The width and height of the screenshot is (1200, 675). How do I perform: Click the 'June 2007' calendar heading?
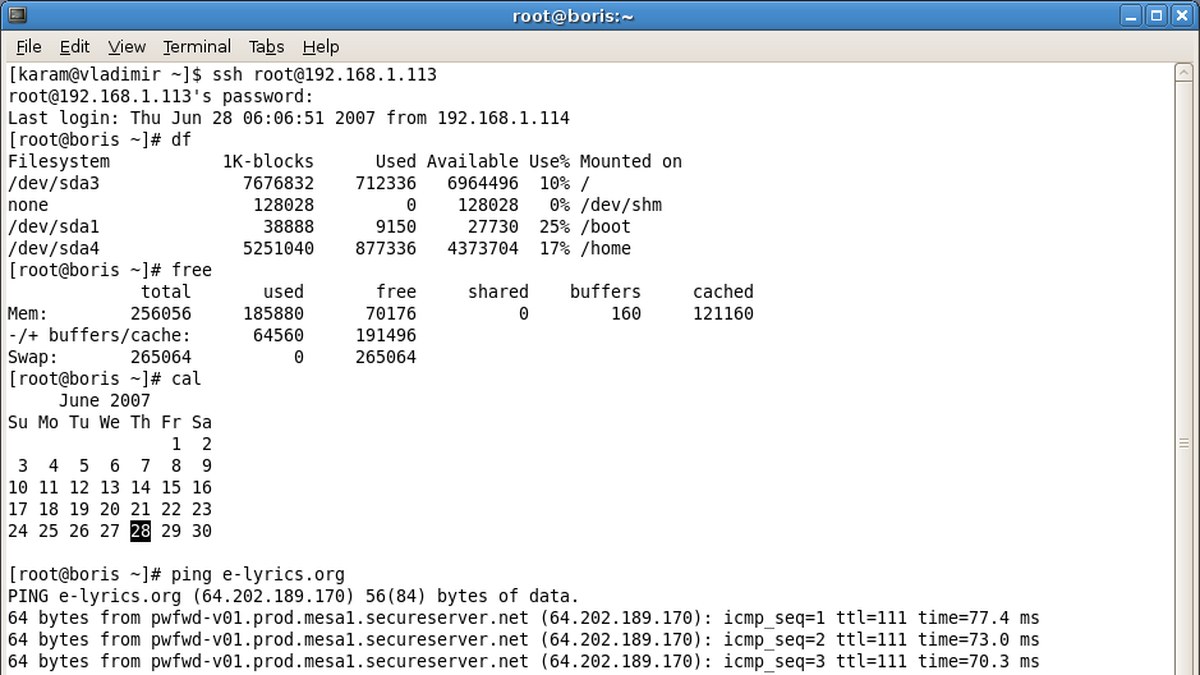click(104, 400)
